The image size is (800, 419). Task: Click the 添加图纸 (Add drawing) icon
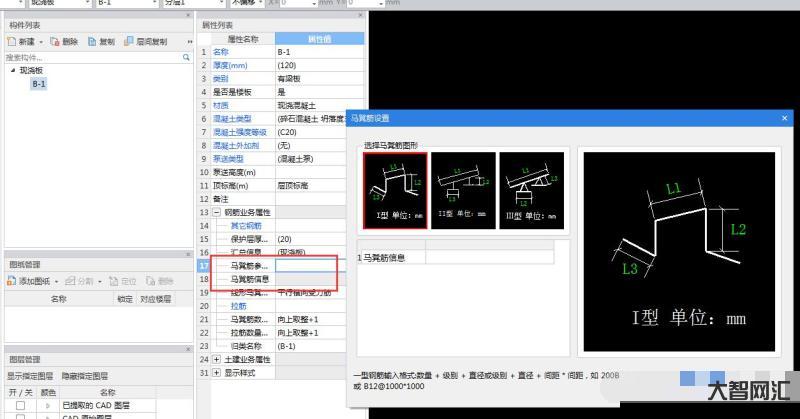[12, 282]
